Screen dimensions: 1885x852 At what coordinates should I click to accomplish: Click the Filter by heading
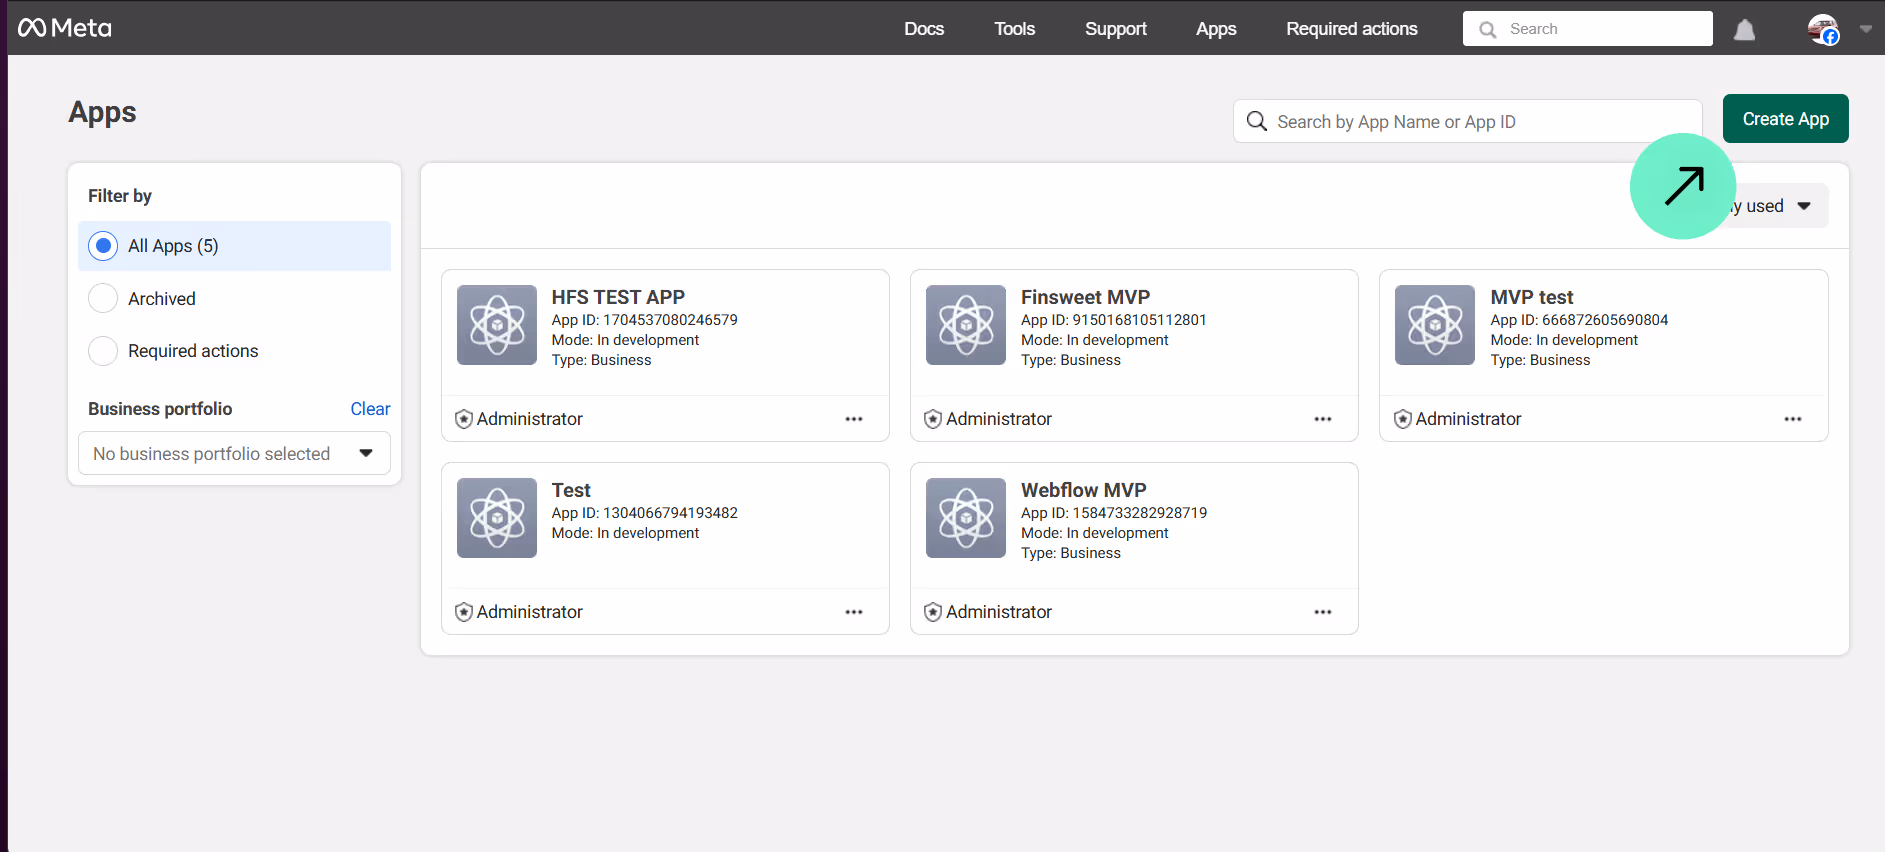pyautogui.click(x=120, y=196)
